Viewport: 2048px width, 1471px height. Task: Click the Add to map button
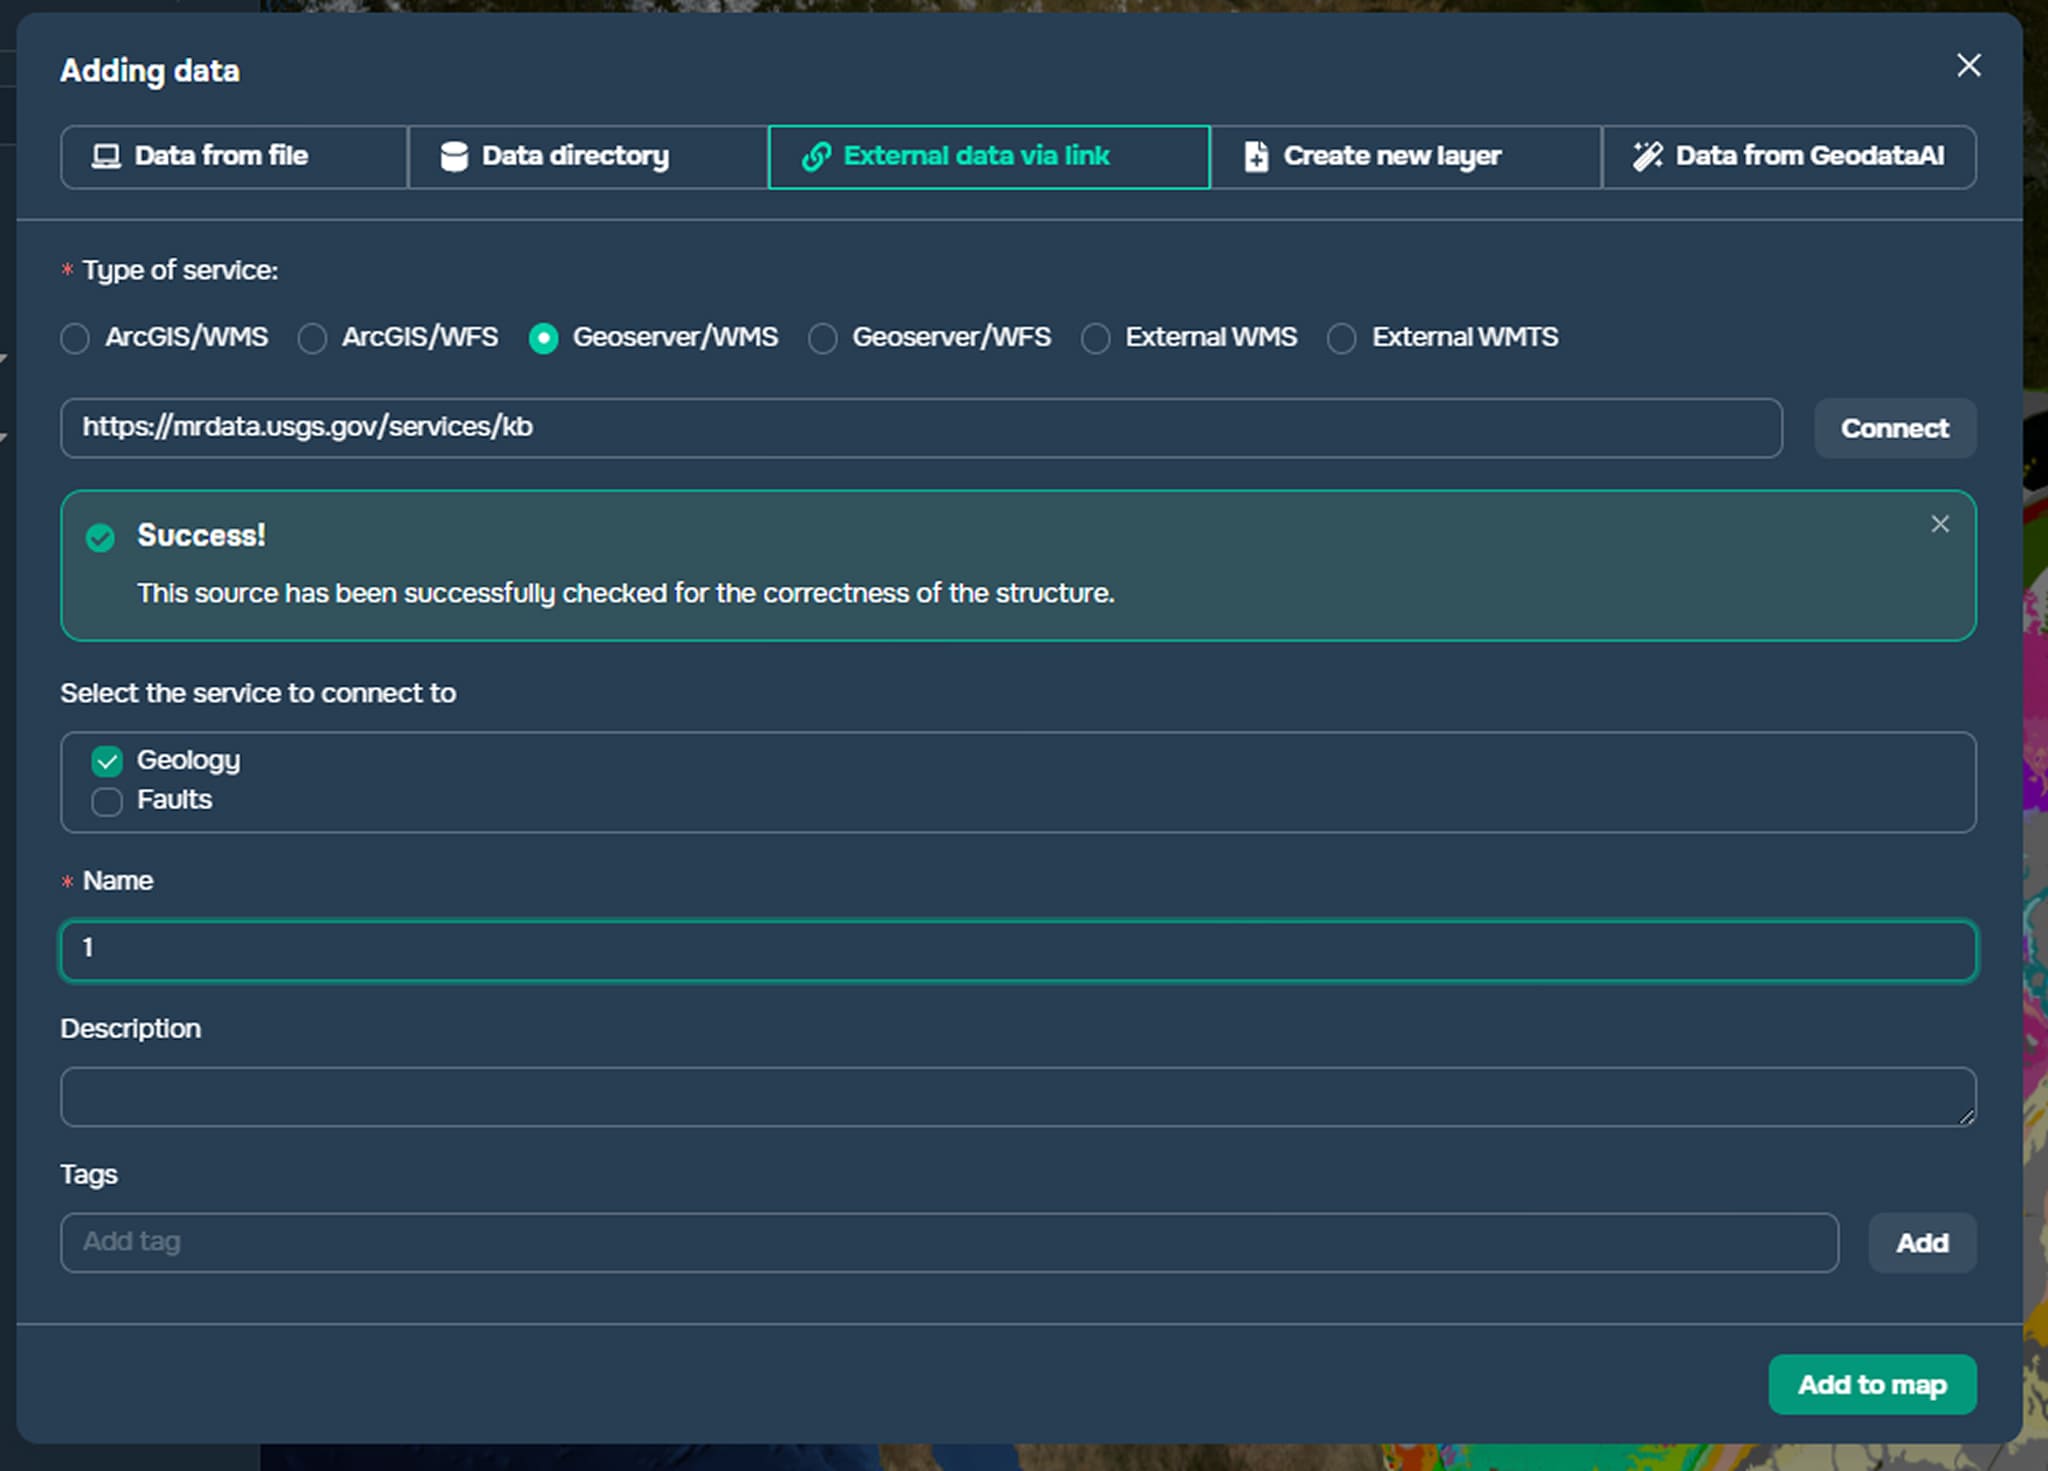[1871, 1384]
